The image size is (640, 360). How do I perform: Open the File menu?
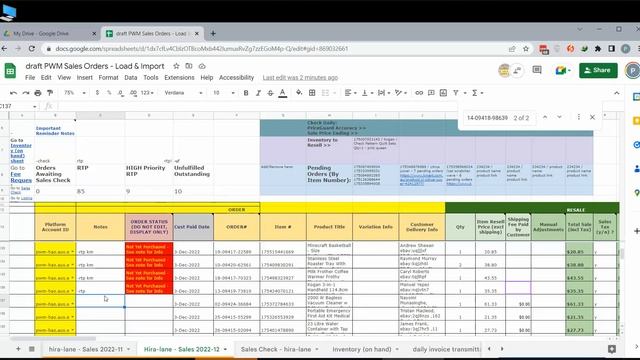(x=30, y=78)
